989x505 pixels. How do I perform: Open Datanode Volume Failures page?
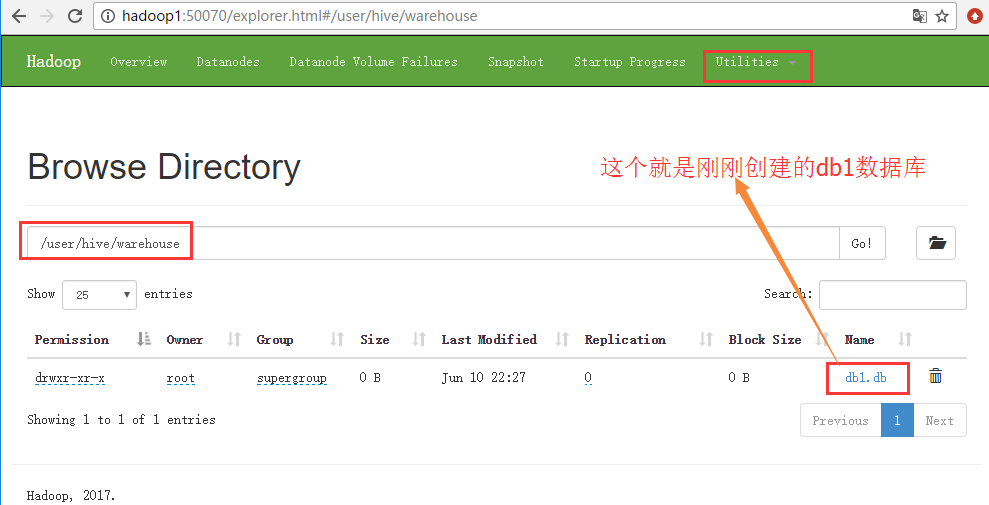(373, 62)
